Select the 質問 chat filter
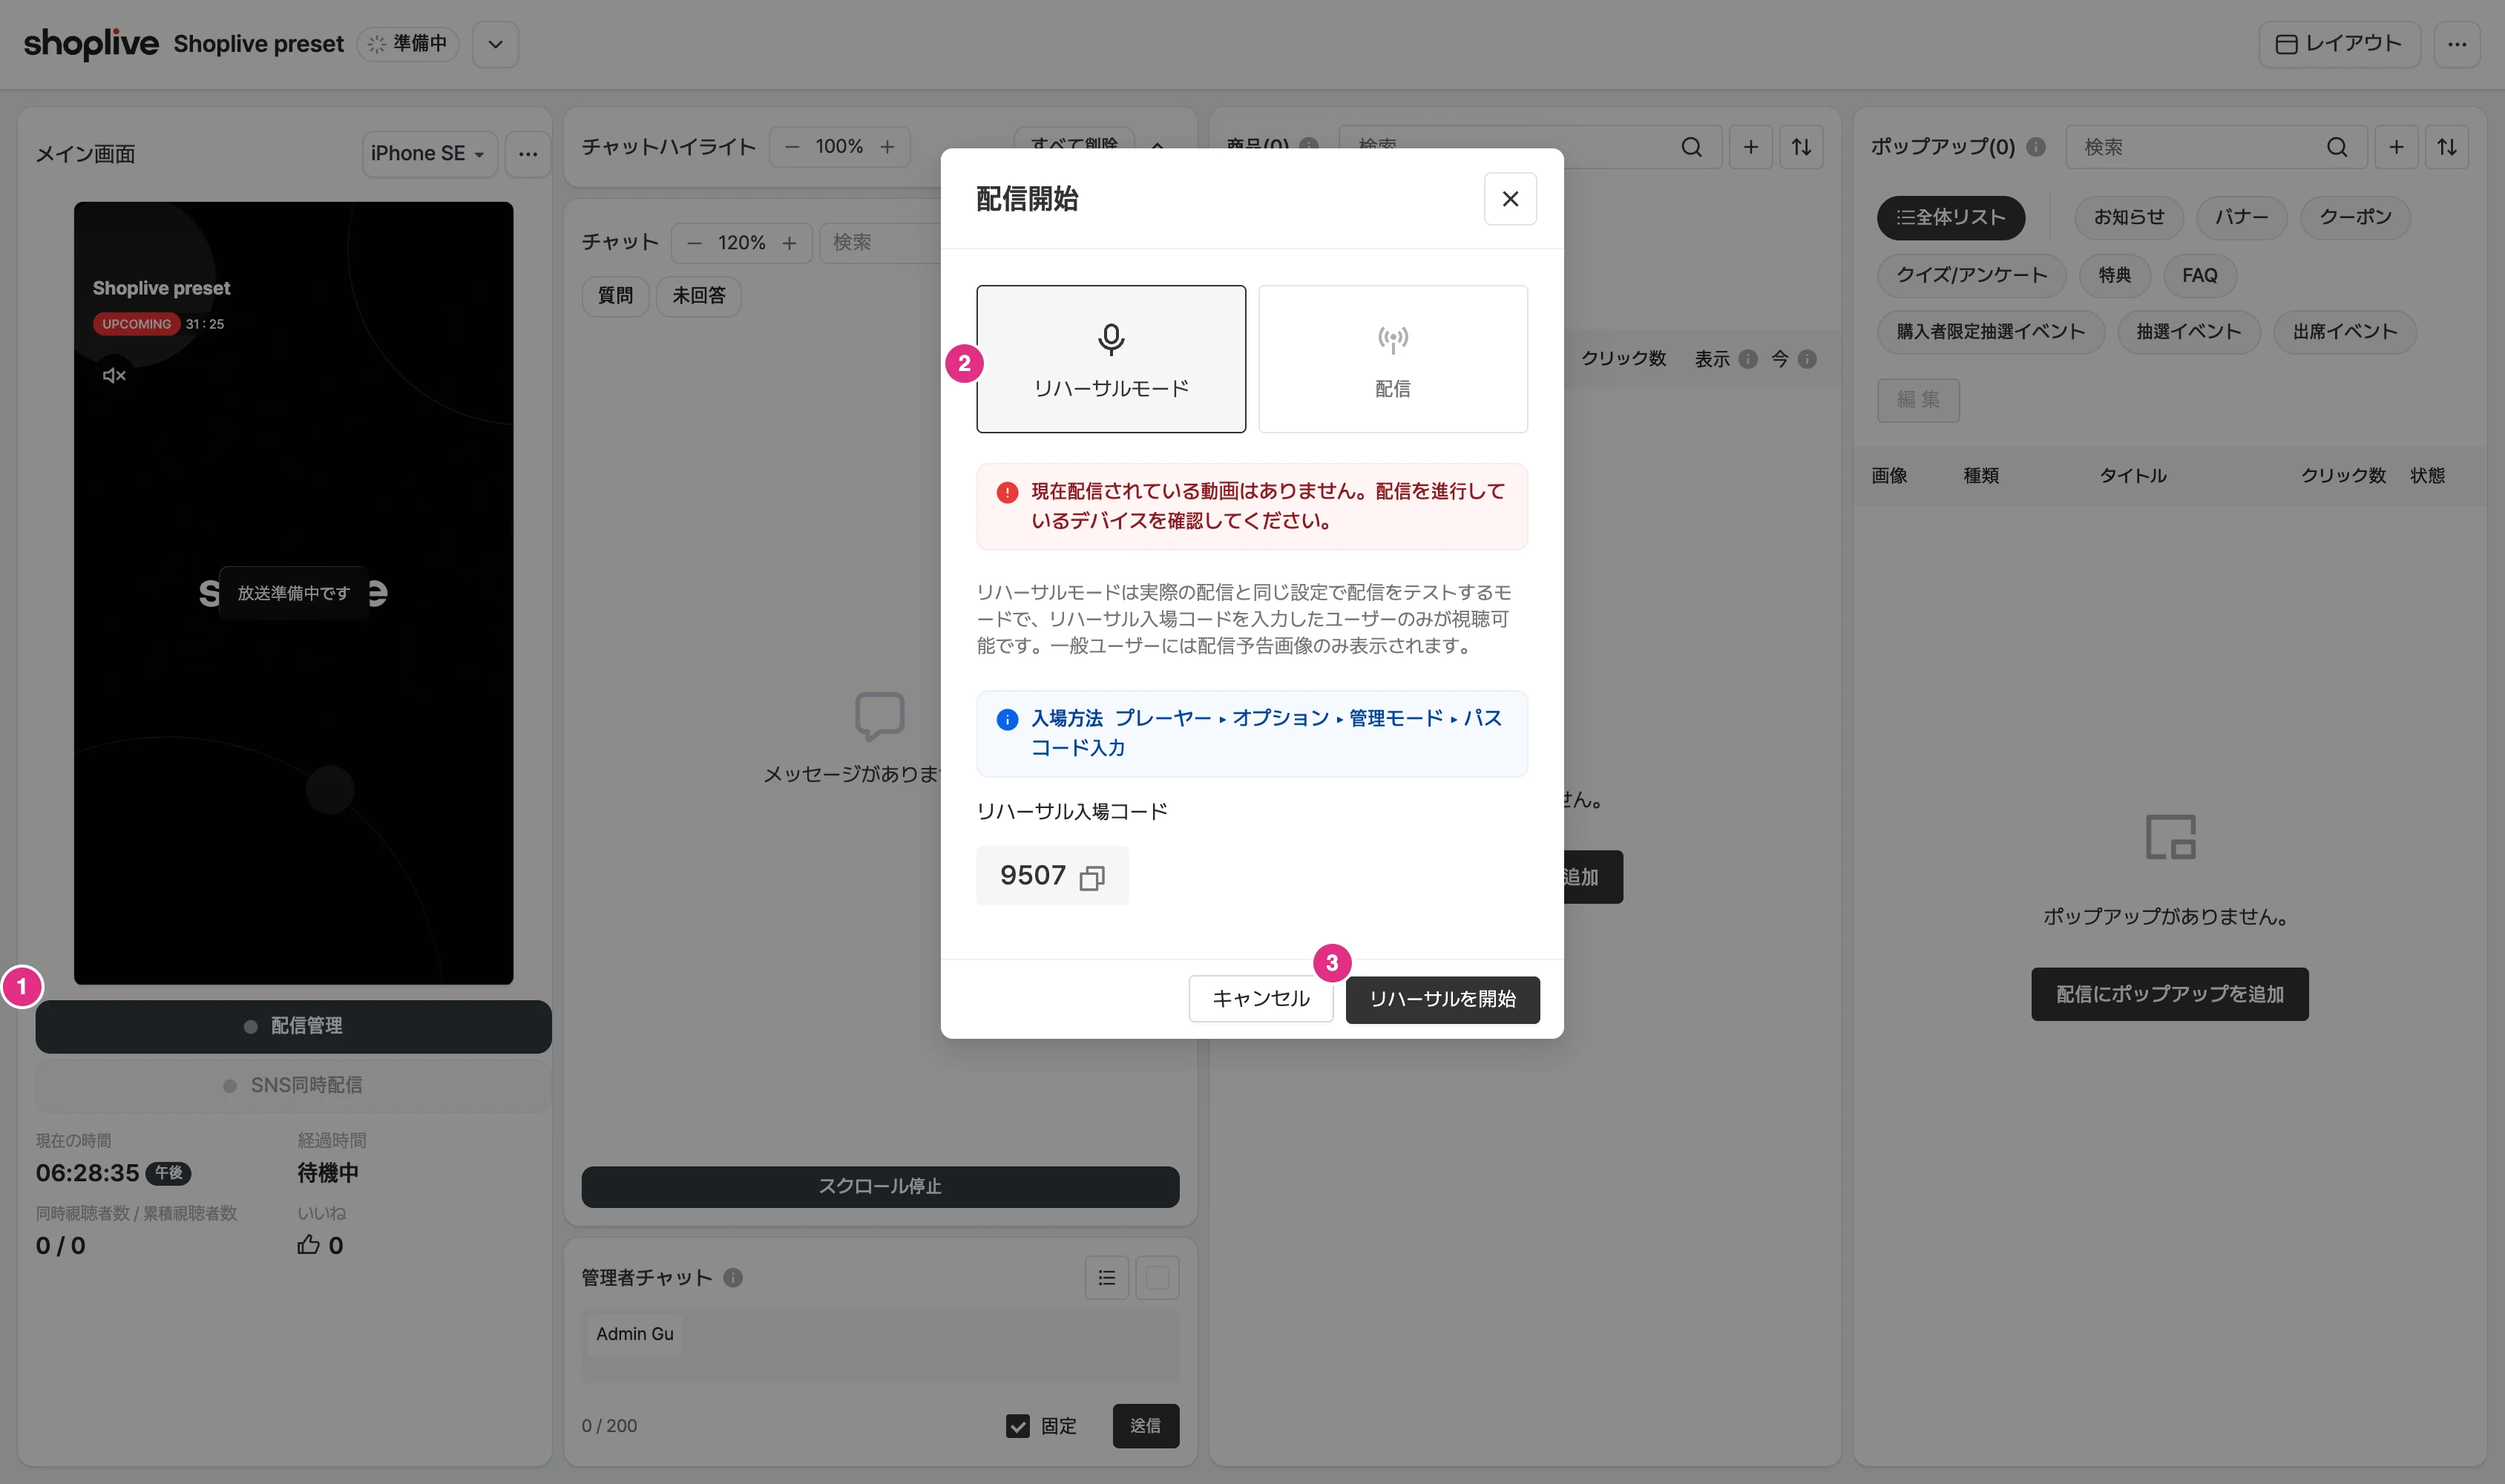The width and height of the screenshot is (2505, 1484). (x=615, y=295)
